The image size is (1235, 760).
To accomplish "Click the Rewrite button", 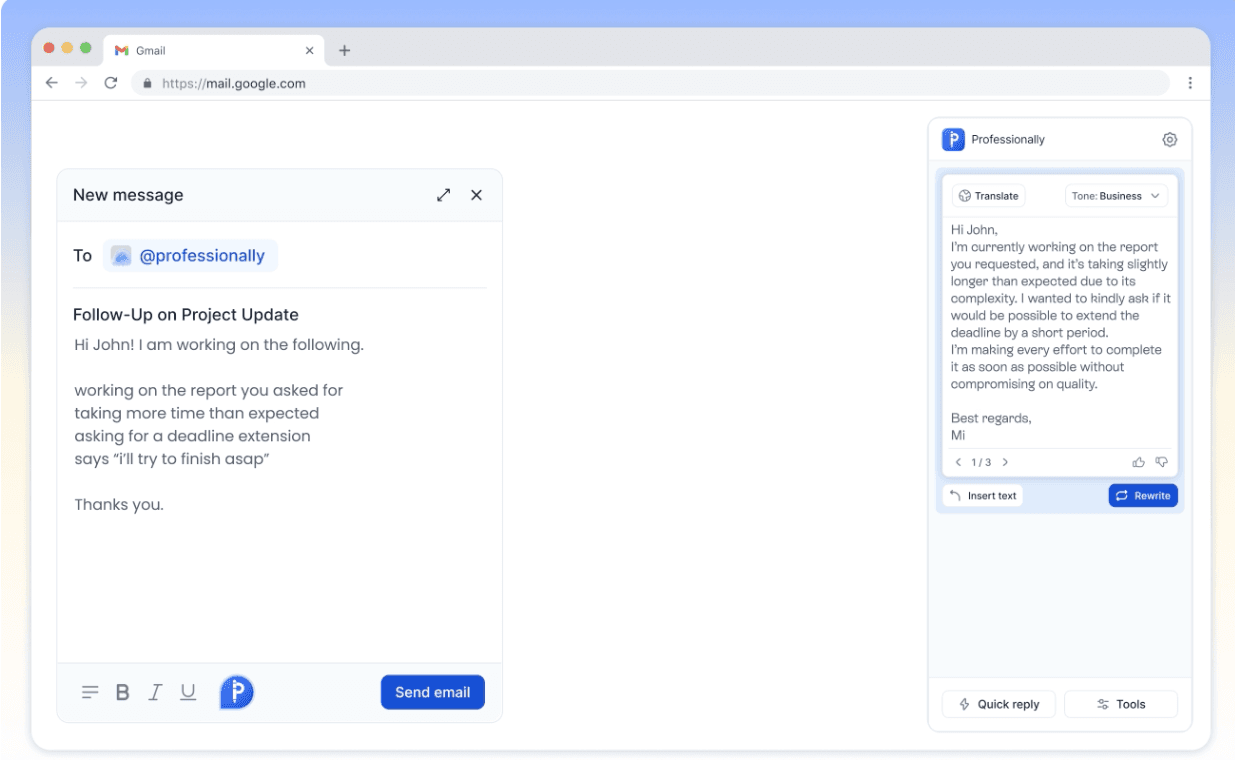I will (1143, 495).
